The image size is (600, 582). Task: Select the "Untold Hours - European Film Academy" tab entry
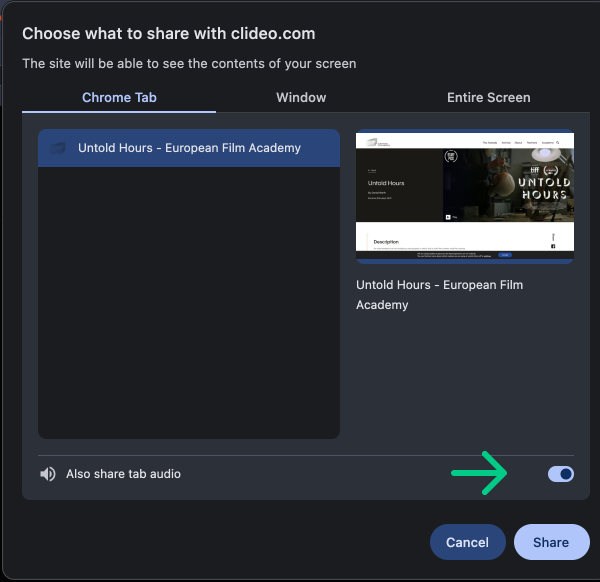point(189,148)
